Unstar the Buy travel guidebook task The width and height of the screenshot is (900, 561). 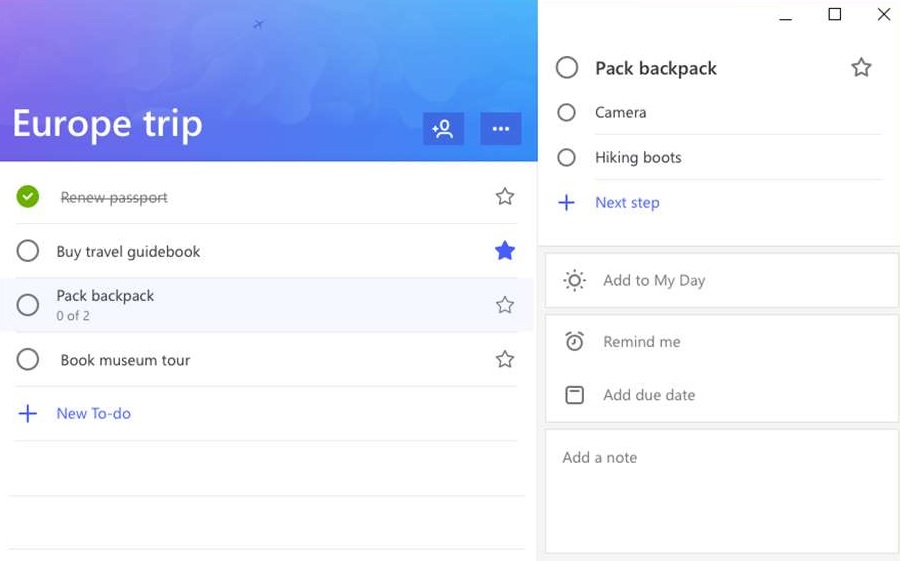click(505, 251)
